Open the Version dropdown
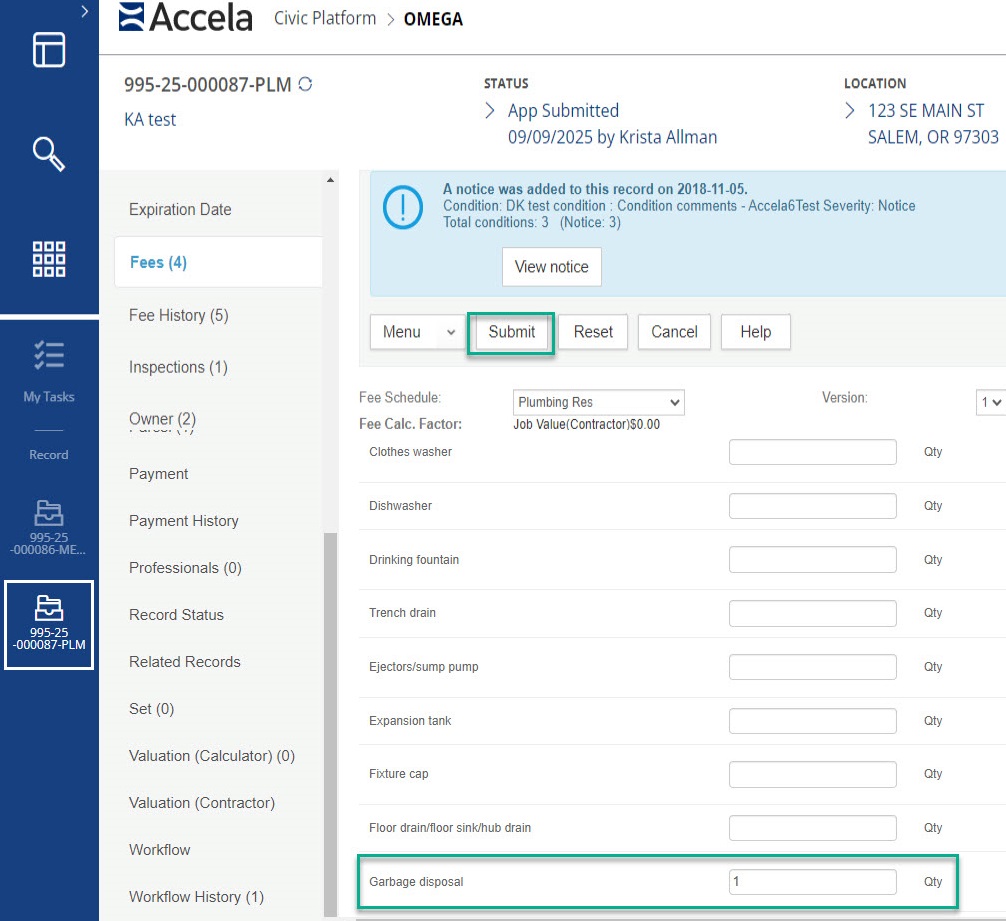The image size is (1006, 921). [x=990, y=402]
